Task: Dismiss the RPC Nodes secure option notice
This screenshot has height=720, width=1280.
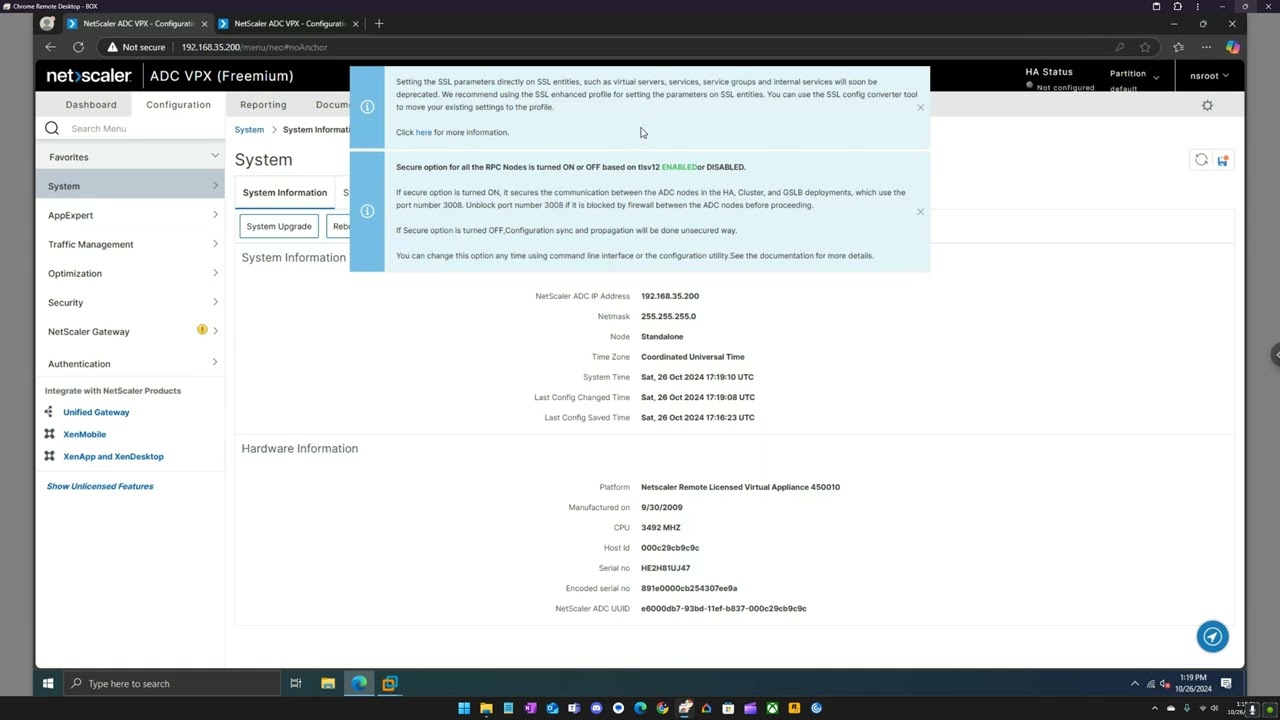Action: (x=920, y=211)
